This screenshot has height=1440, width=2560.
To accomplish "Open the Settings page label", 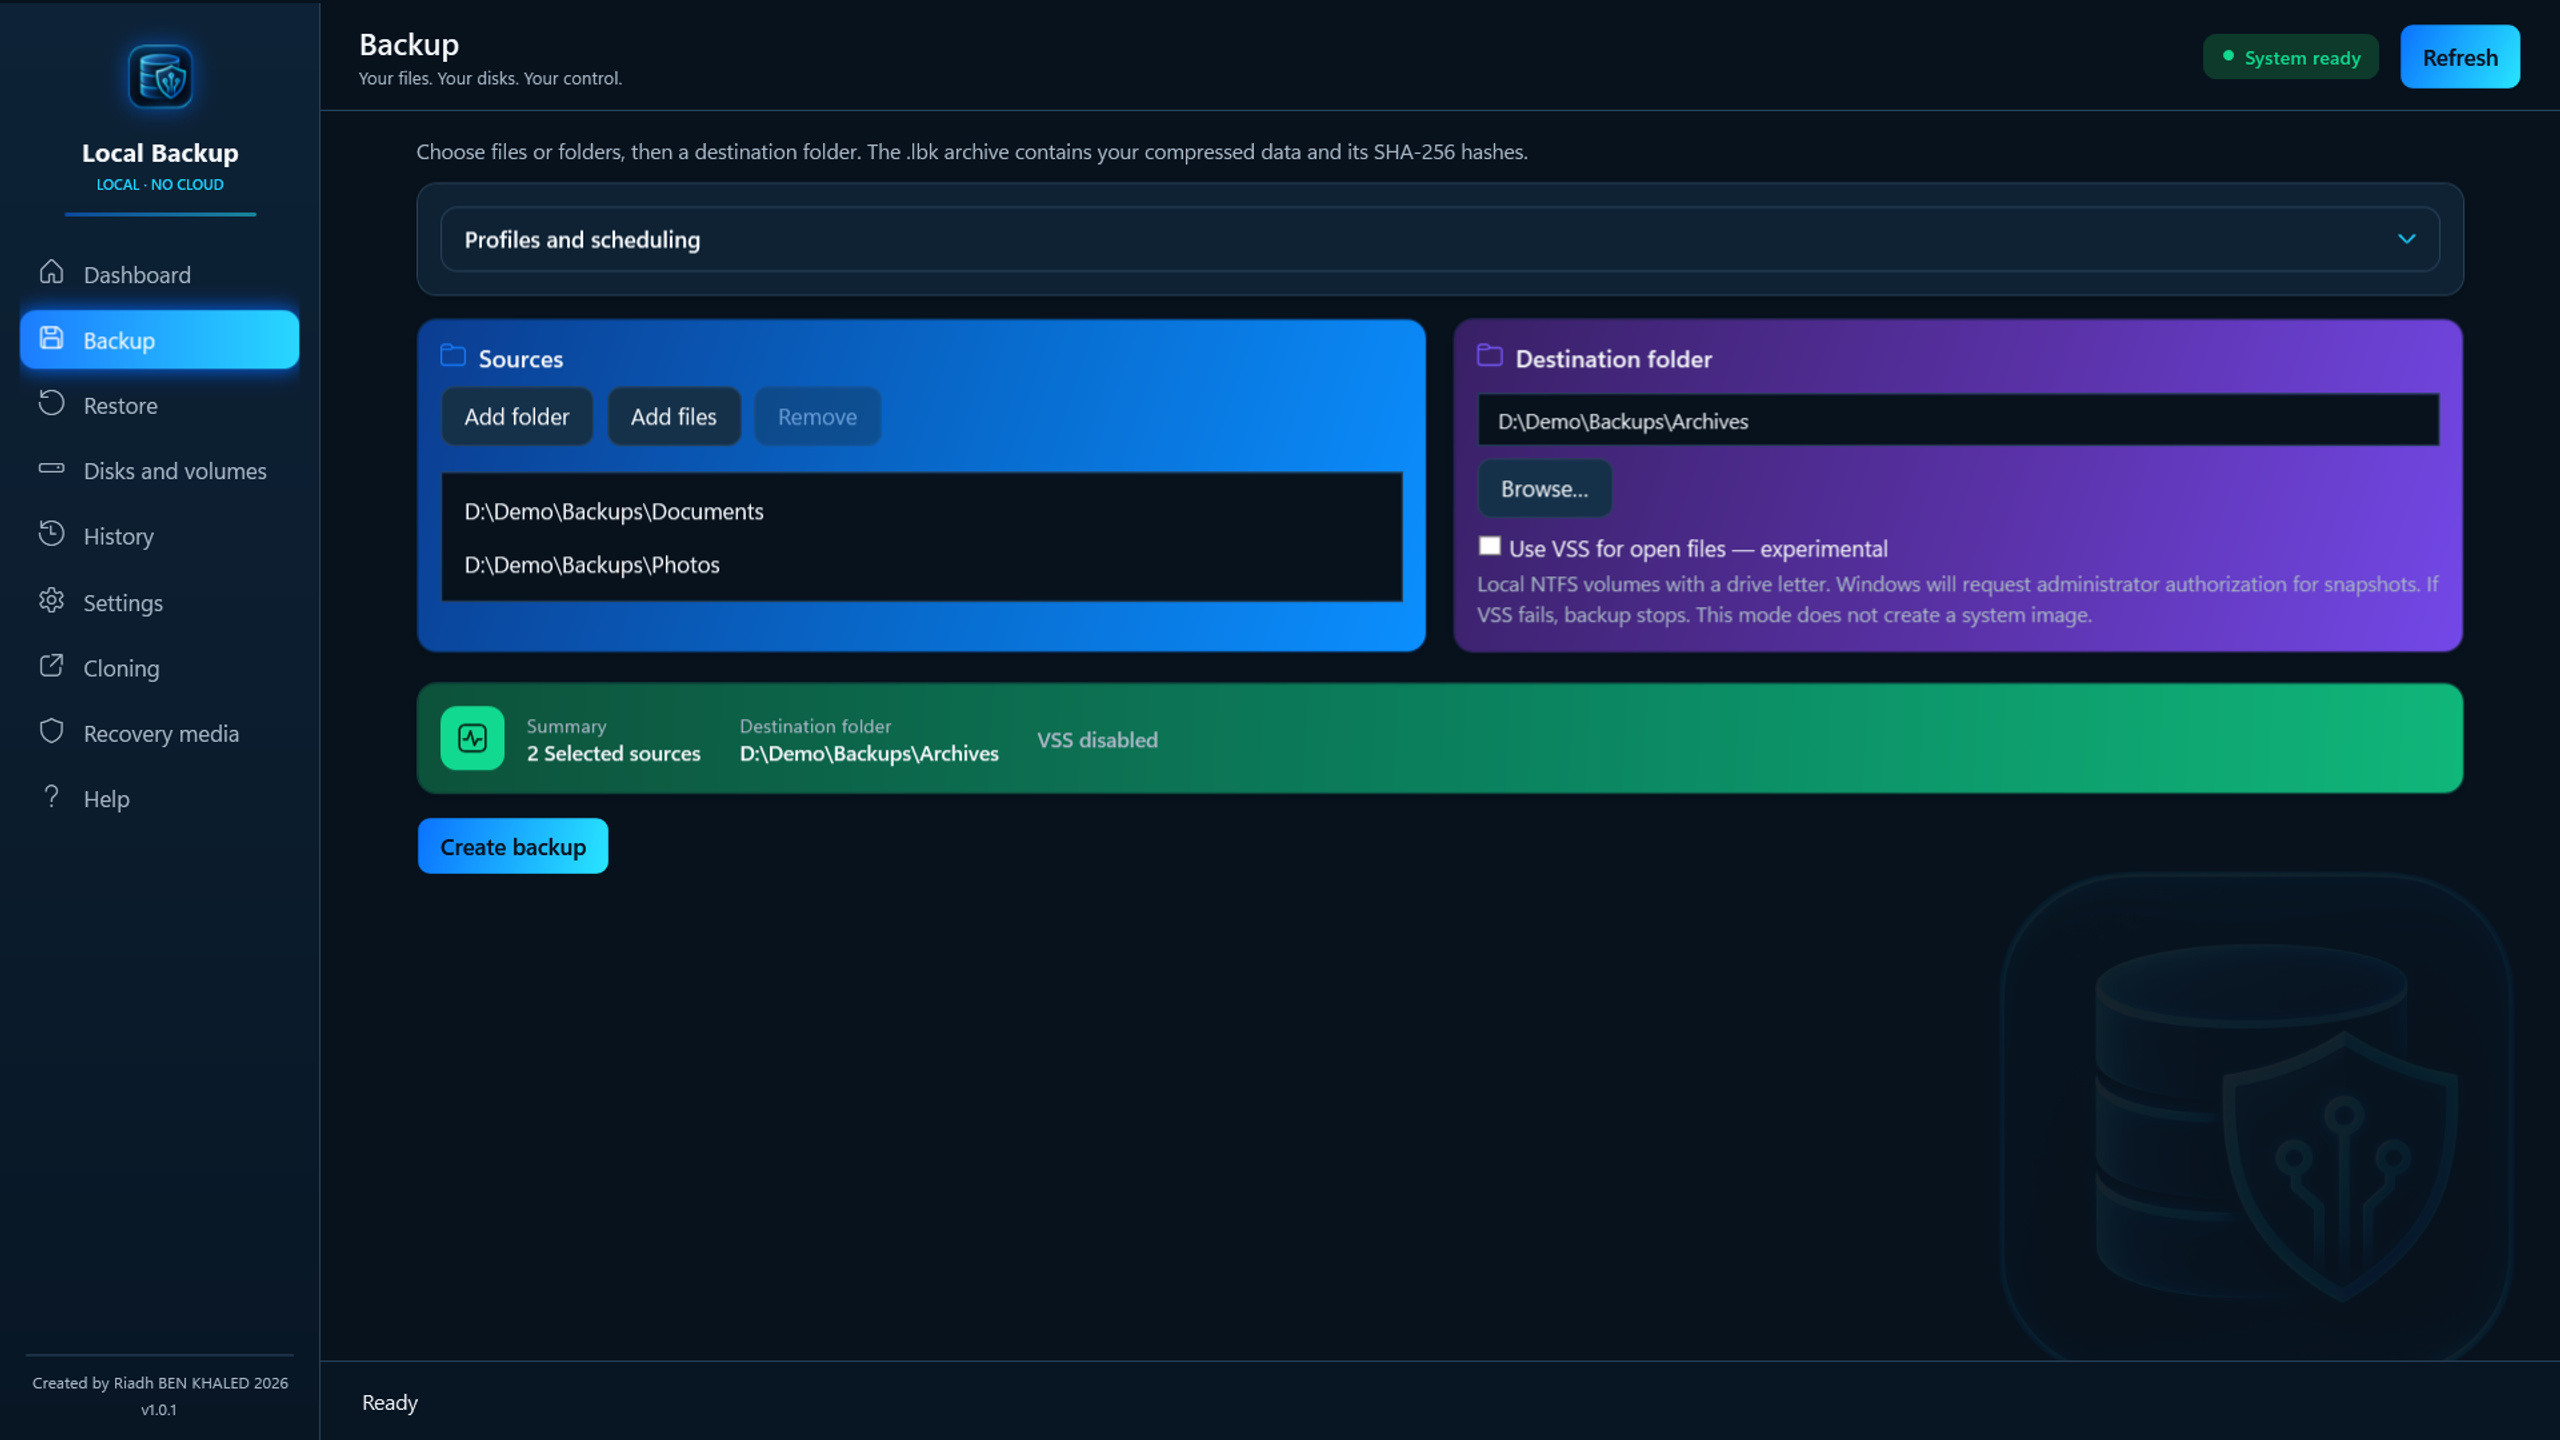I will coord(123,602).
